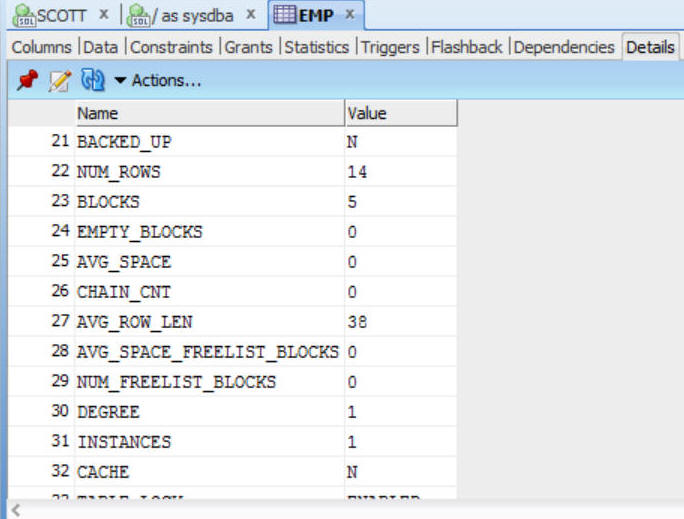Viewport: 684px width, 519px height.
Task: Click the EMP table grid icon
Action: pos(284,16)
